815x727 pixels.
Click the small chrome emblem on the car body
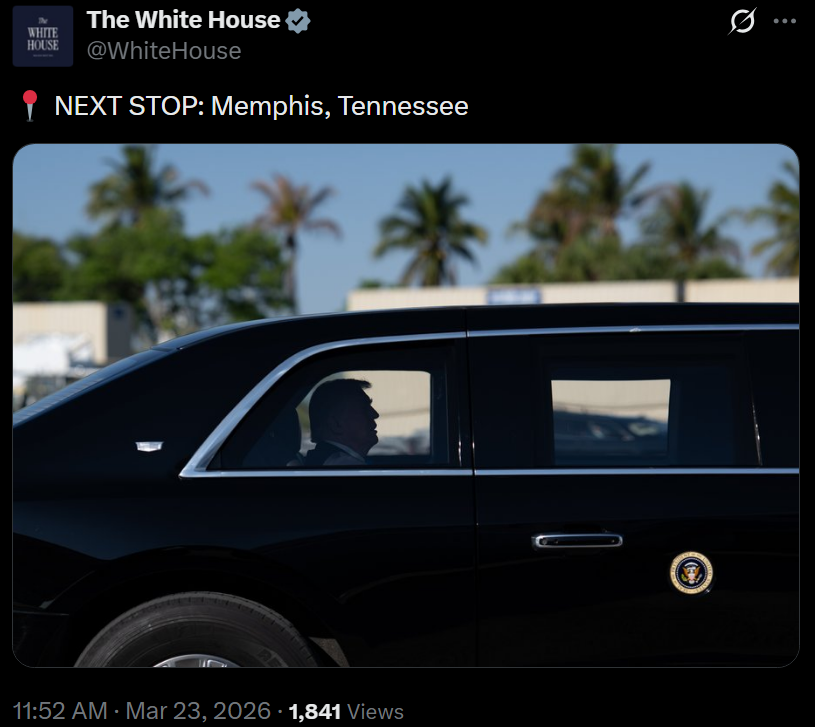[x=148, y=446]
